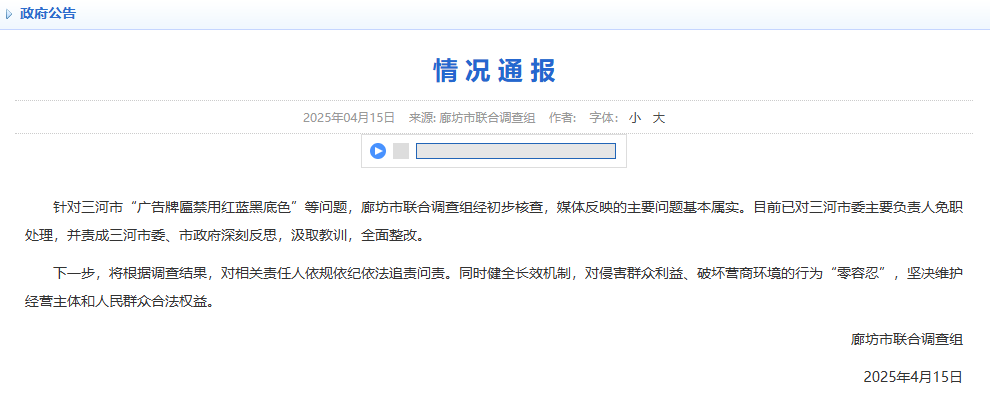Click the 作者: label
The width and height of the screenshot is (990, 406).
563,117
